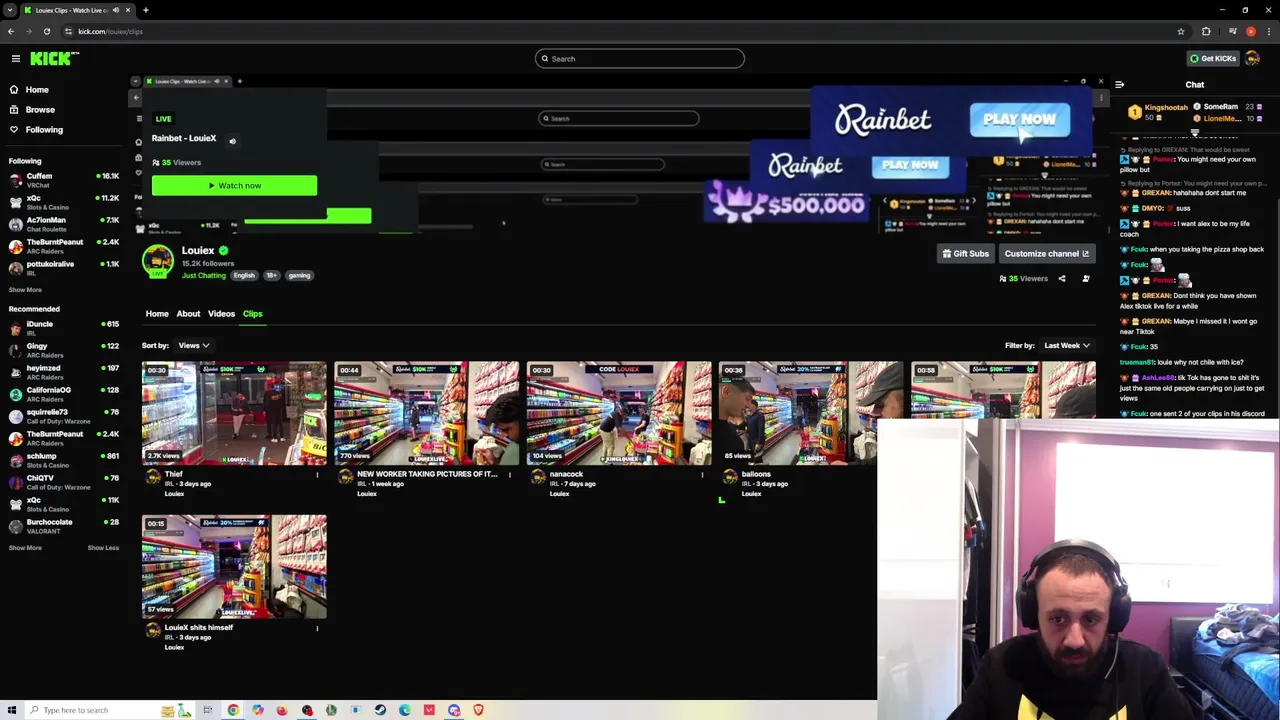Open options menu for Thief clip
This screenshot has height=720, width=1280.
pyautogui.click(x=317, y=475)
